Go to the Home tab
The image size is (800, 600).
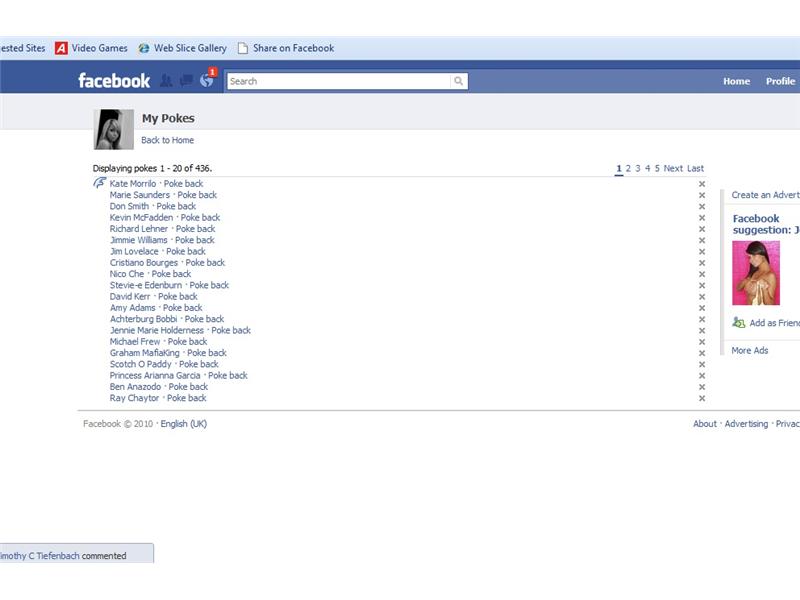[x=737, y=81]
